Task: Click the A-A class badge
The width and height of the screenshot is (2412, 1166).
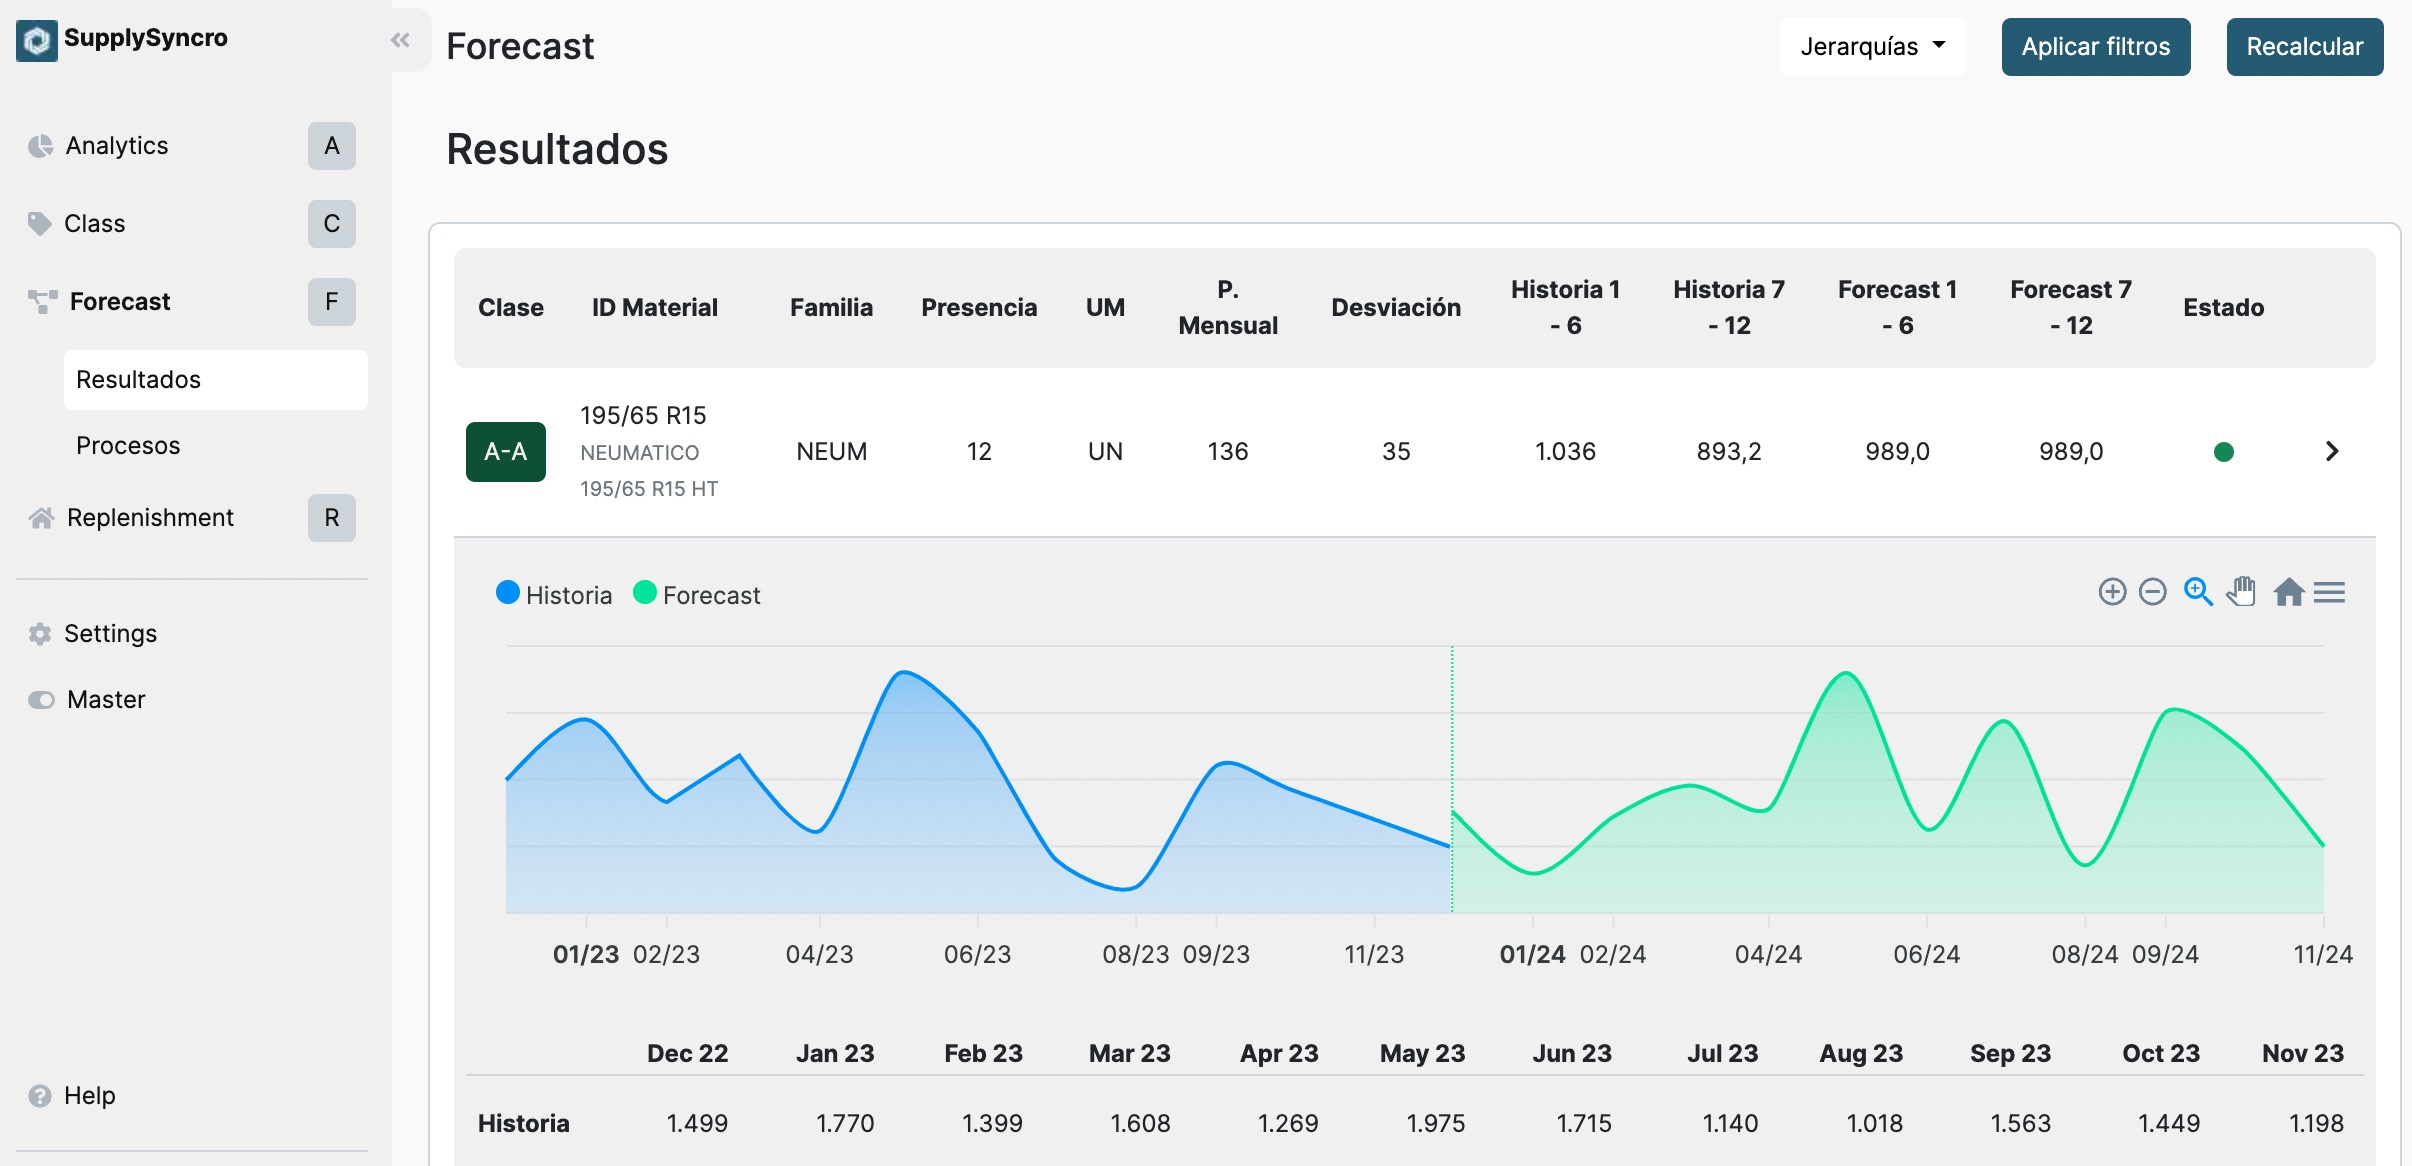Action: tap(506, 452)
